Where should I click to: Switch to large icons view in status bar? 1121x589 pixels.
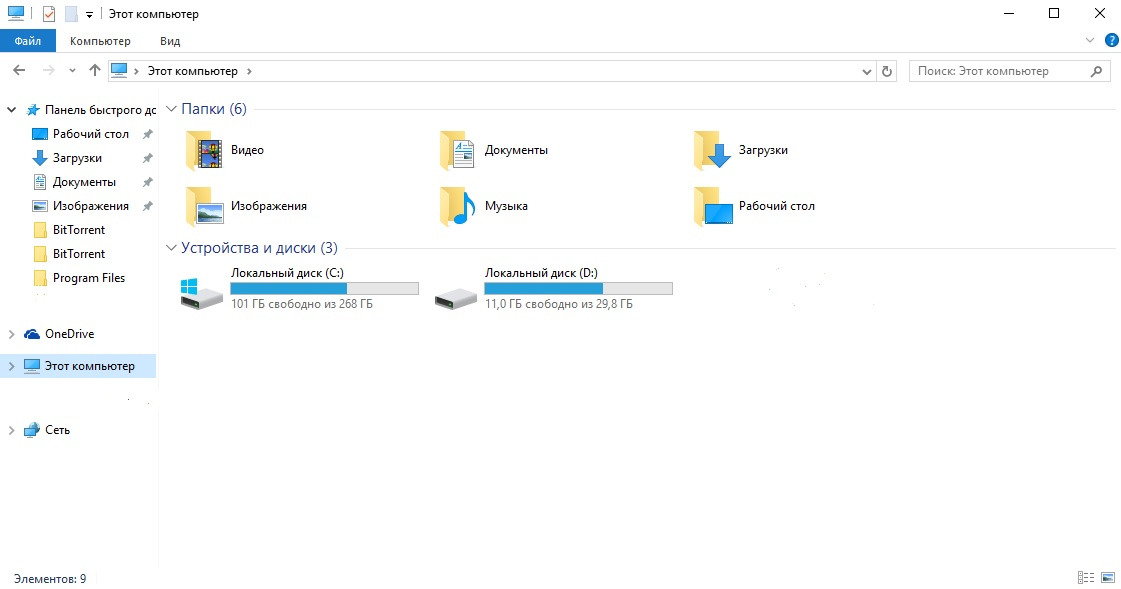1107,578
